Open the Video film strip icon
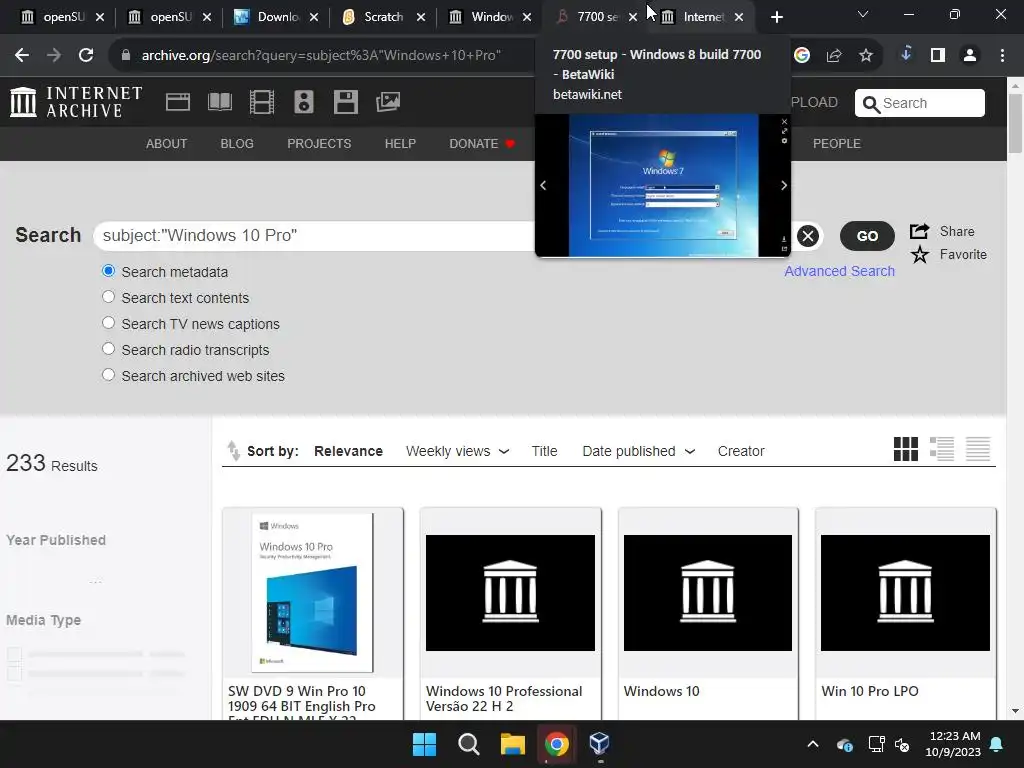This screenshot has height=768, width=1024. point(262,102)
